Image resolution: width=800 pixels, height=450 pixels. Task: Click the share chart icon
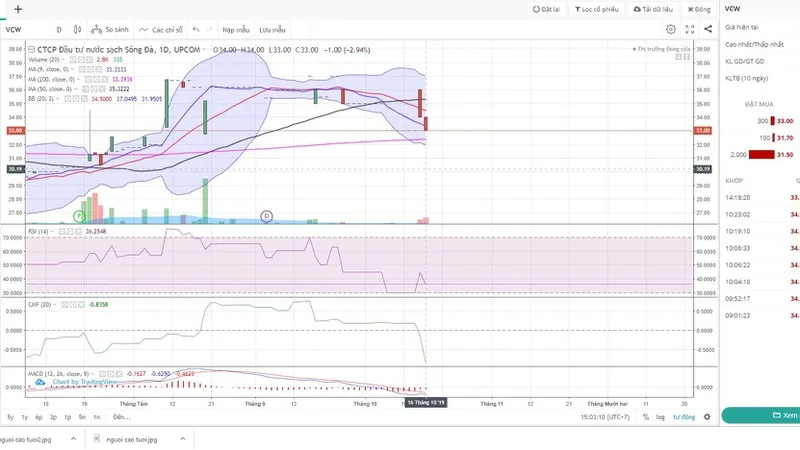coord(706,30)
